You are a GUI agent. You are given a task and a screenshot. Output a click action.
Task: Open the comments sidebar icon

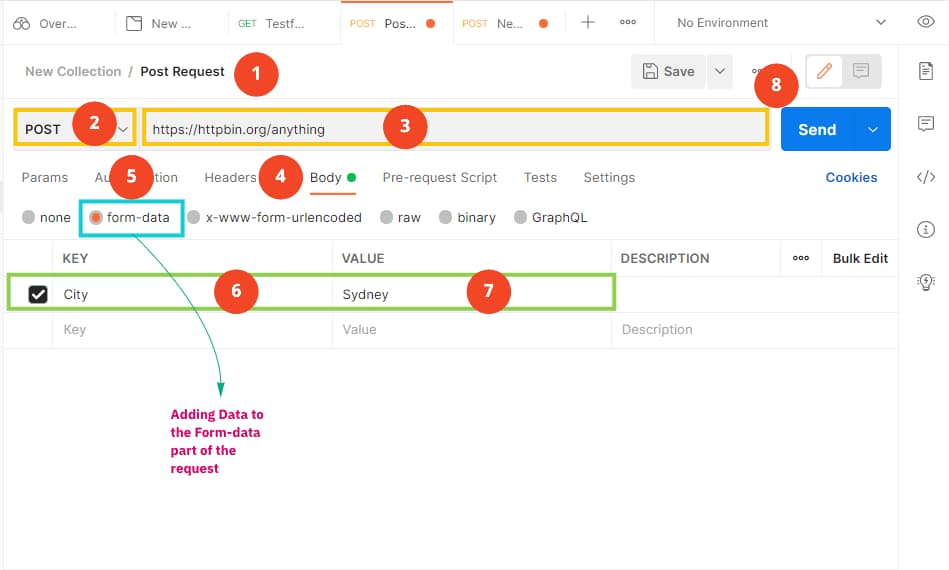click(925, 124)
